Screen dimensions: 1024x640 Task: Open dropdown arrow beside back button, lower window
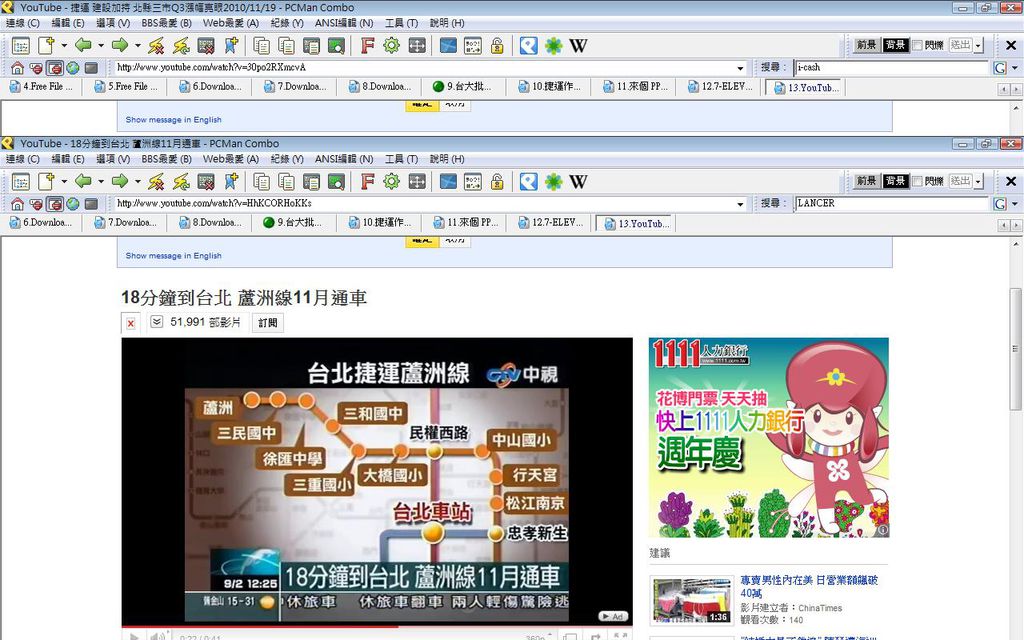pos(101,182)
